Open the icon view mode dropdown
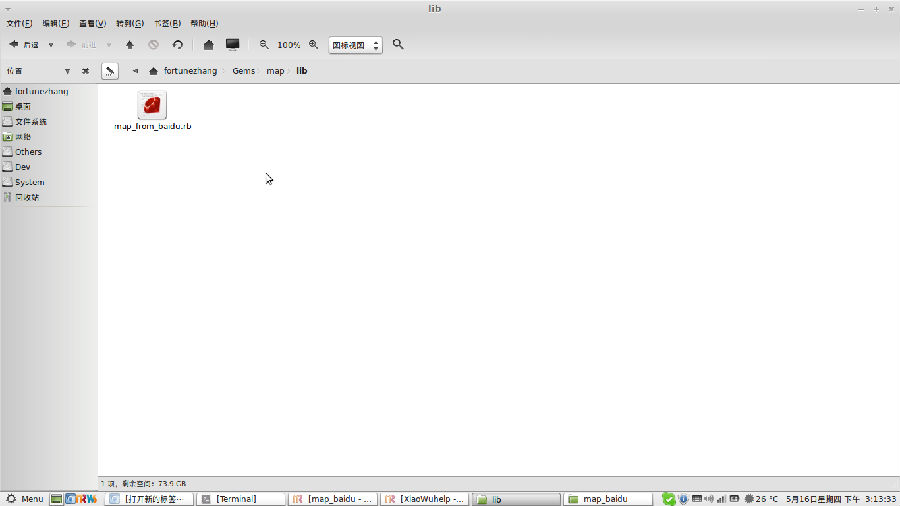Screen dimensions: 900x506 tap(355, 45)
